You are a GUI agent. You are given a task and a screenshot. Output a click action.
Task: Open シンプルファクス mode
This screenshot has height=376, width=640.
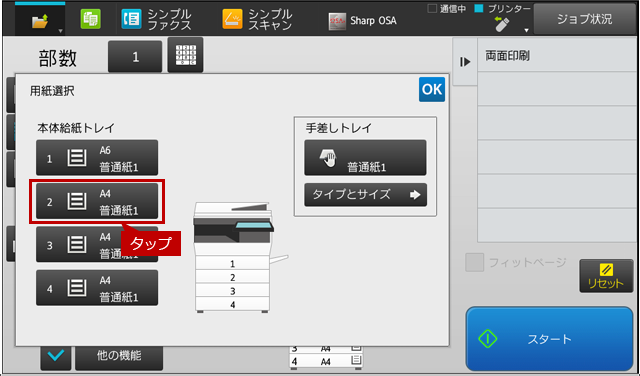(157, 20)
